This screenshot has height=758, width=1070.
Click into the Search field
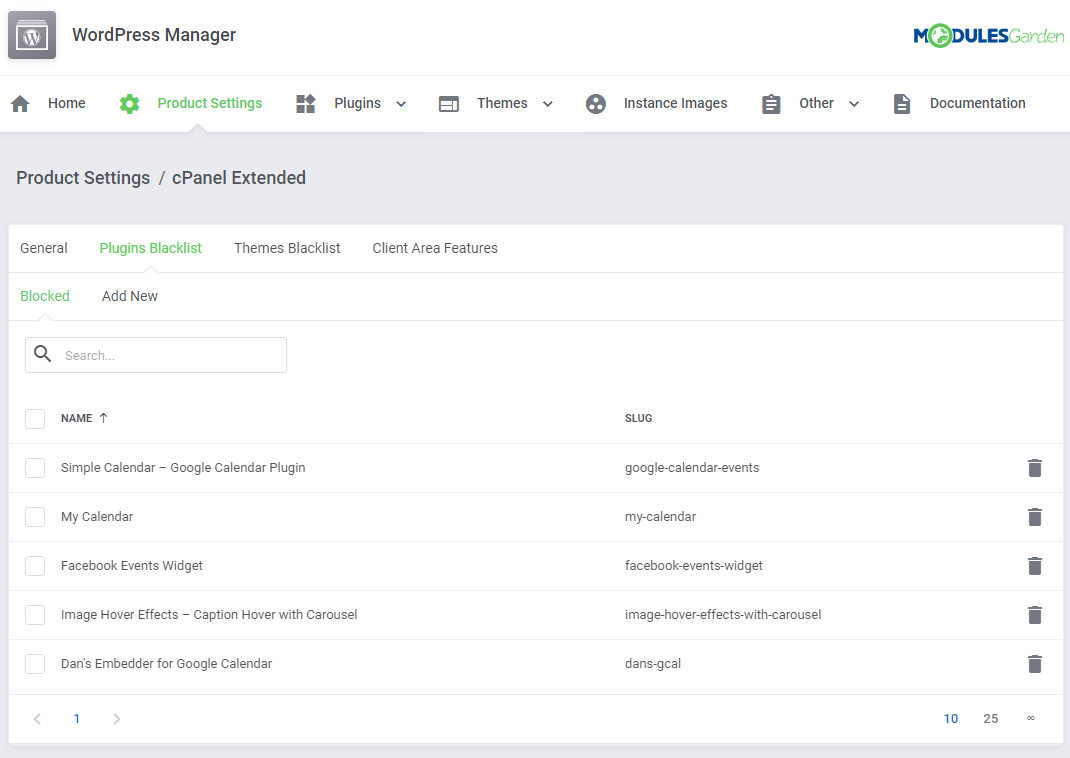[156, 355]
